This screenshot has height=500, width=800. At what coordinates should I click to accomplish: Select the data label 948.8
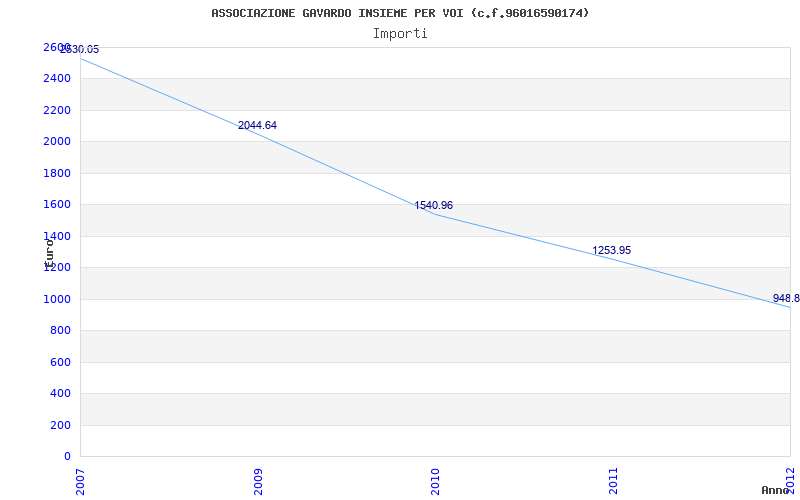click(x=786, y=298)
